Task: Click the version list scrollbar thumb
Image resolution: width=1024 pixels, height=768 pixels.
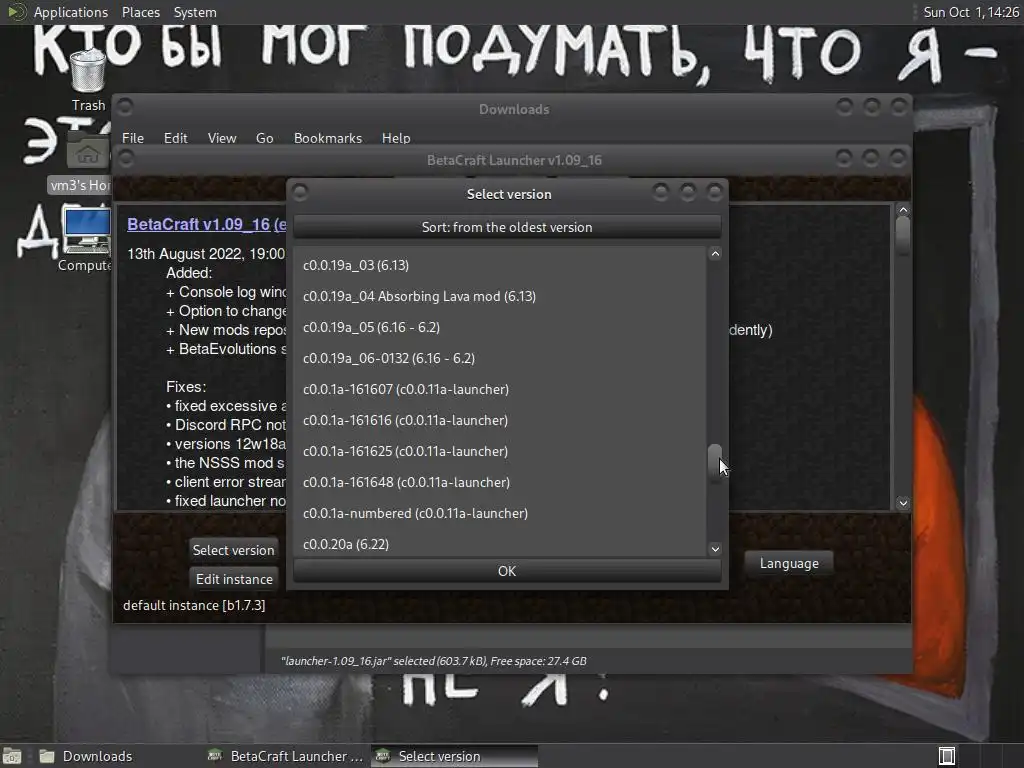Action: 715,463
